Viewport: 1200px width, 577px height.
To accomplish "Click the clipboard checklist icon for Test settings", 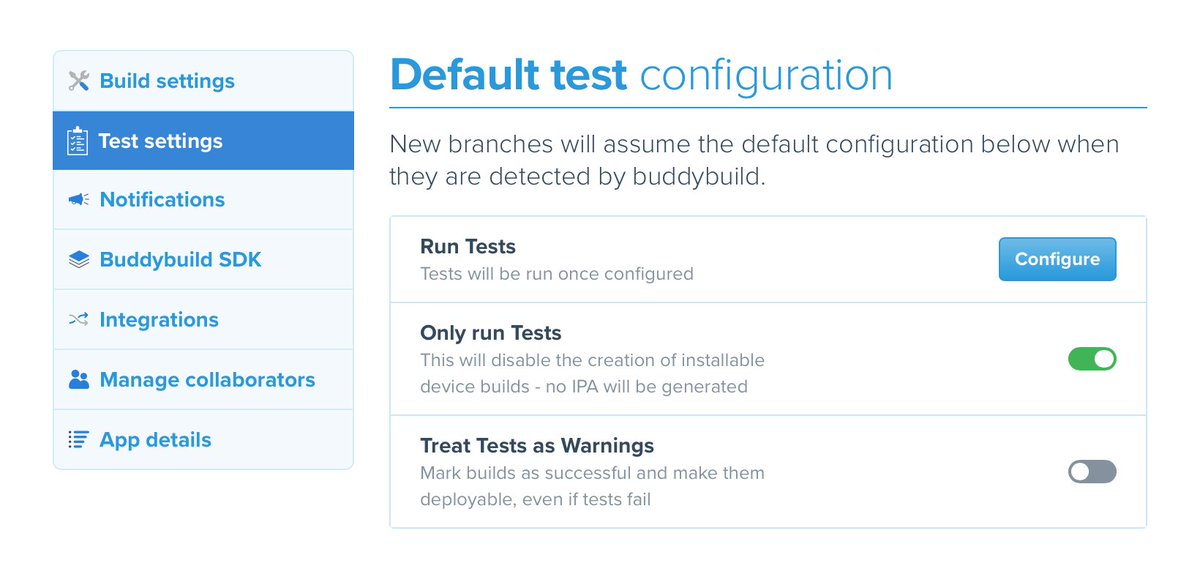I will [77, 141].
